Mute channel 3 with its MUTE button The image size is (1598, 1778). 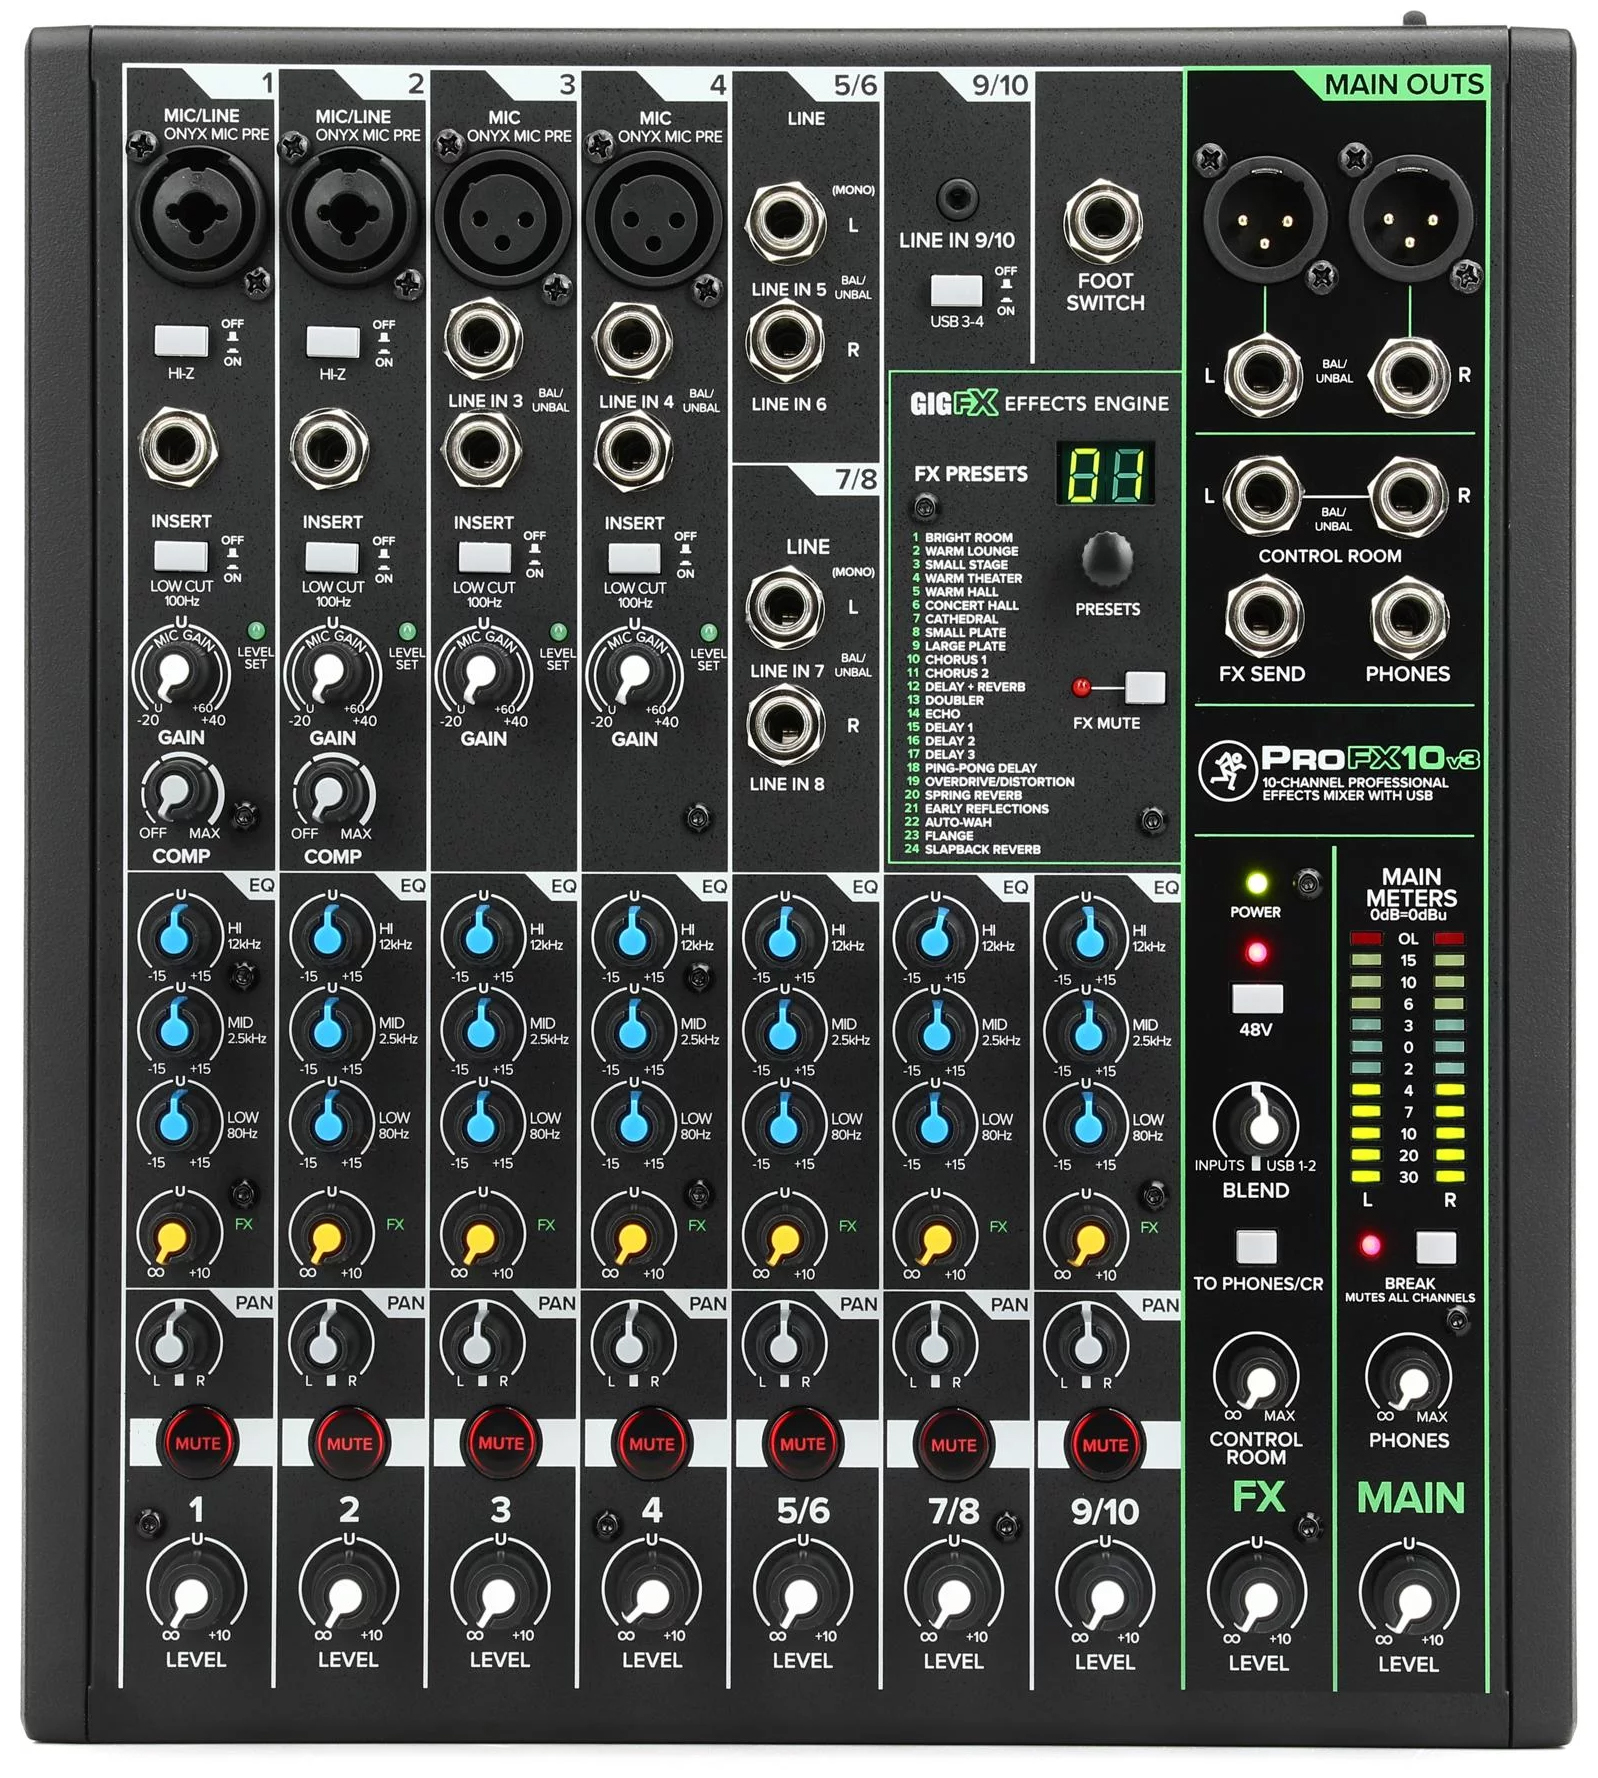(x=500, y=1443)
